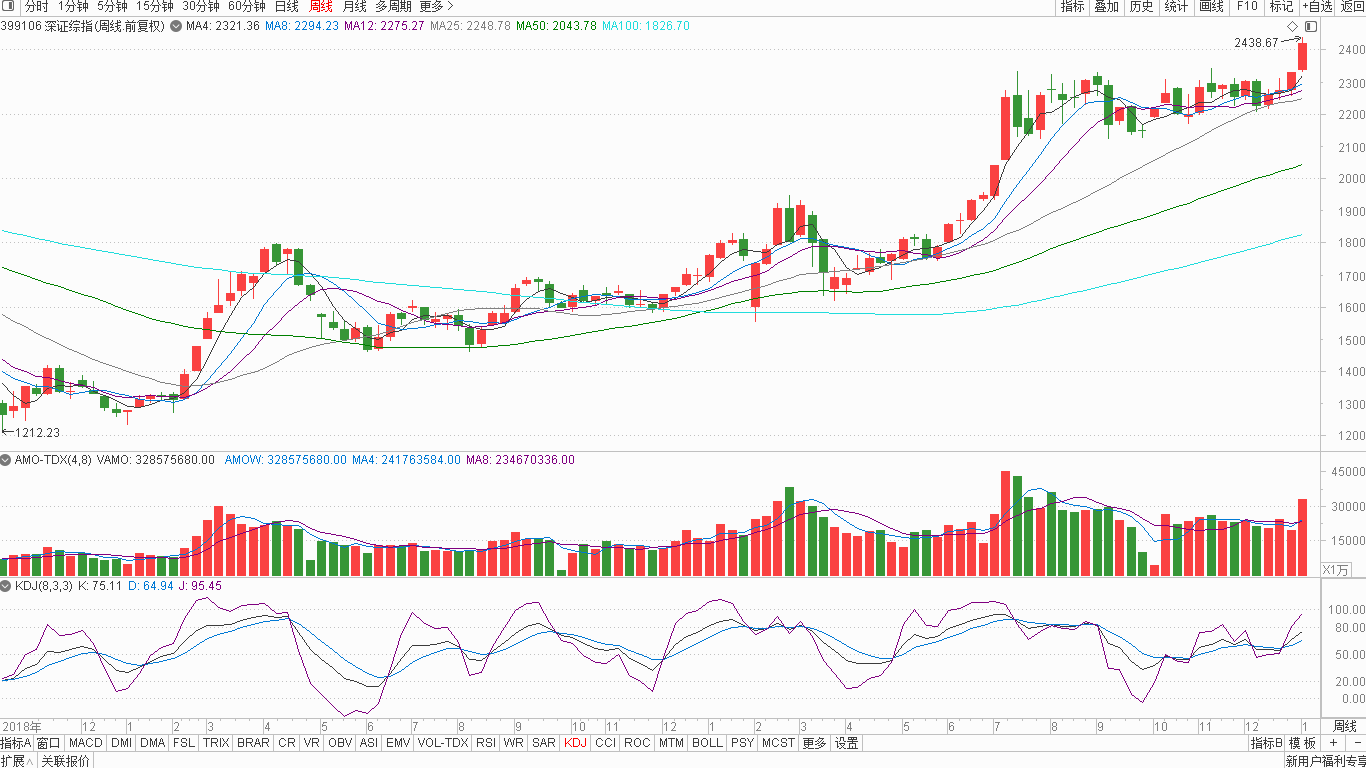Select the KDJ indicator tab
The height and width of the screenshot is (768, 1366).
click(575, 743)
